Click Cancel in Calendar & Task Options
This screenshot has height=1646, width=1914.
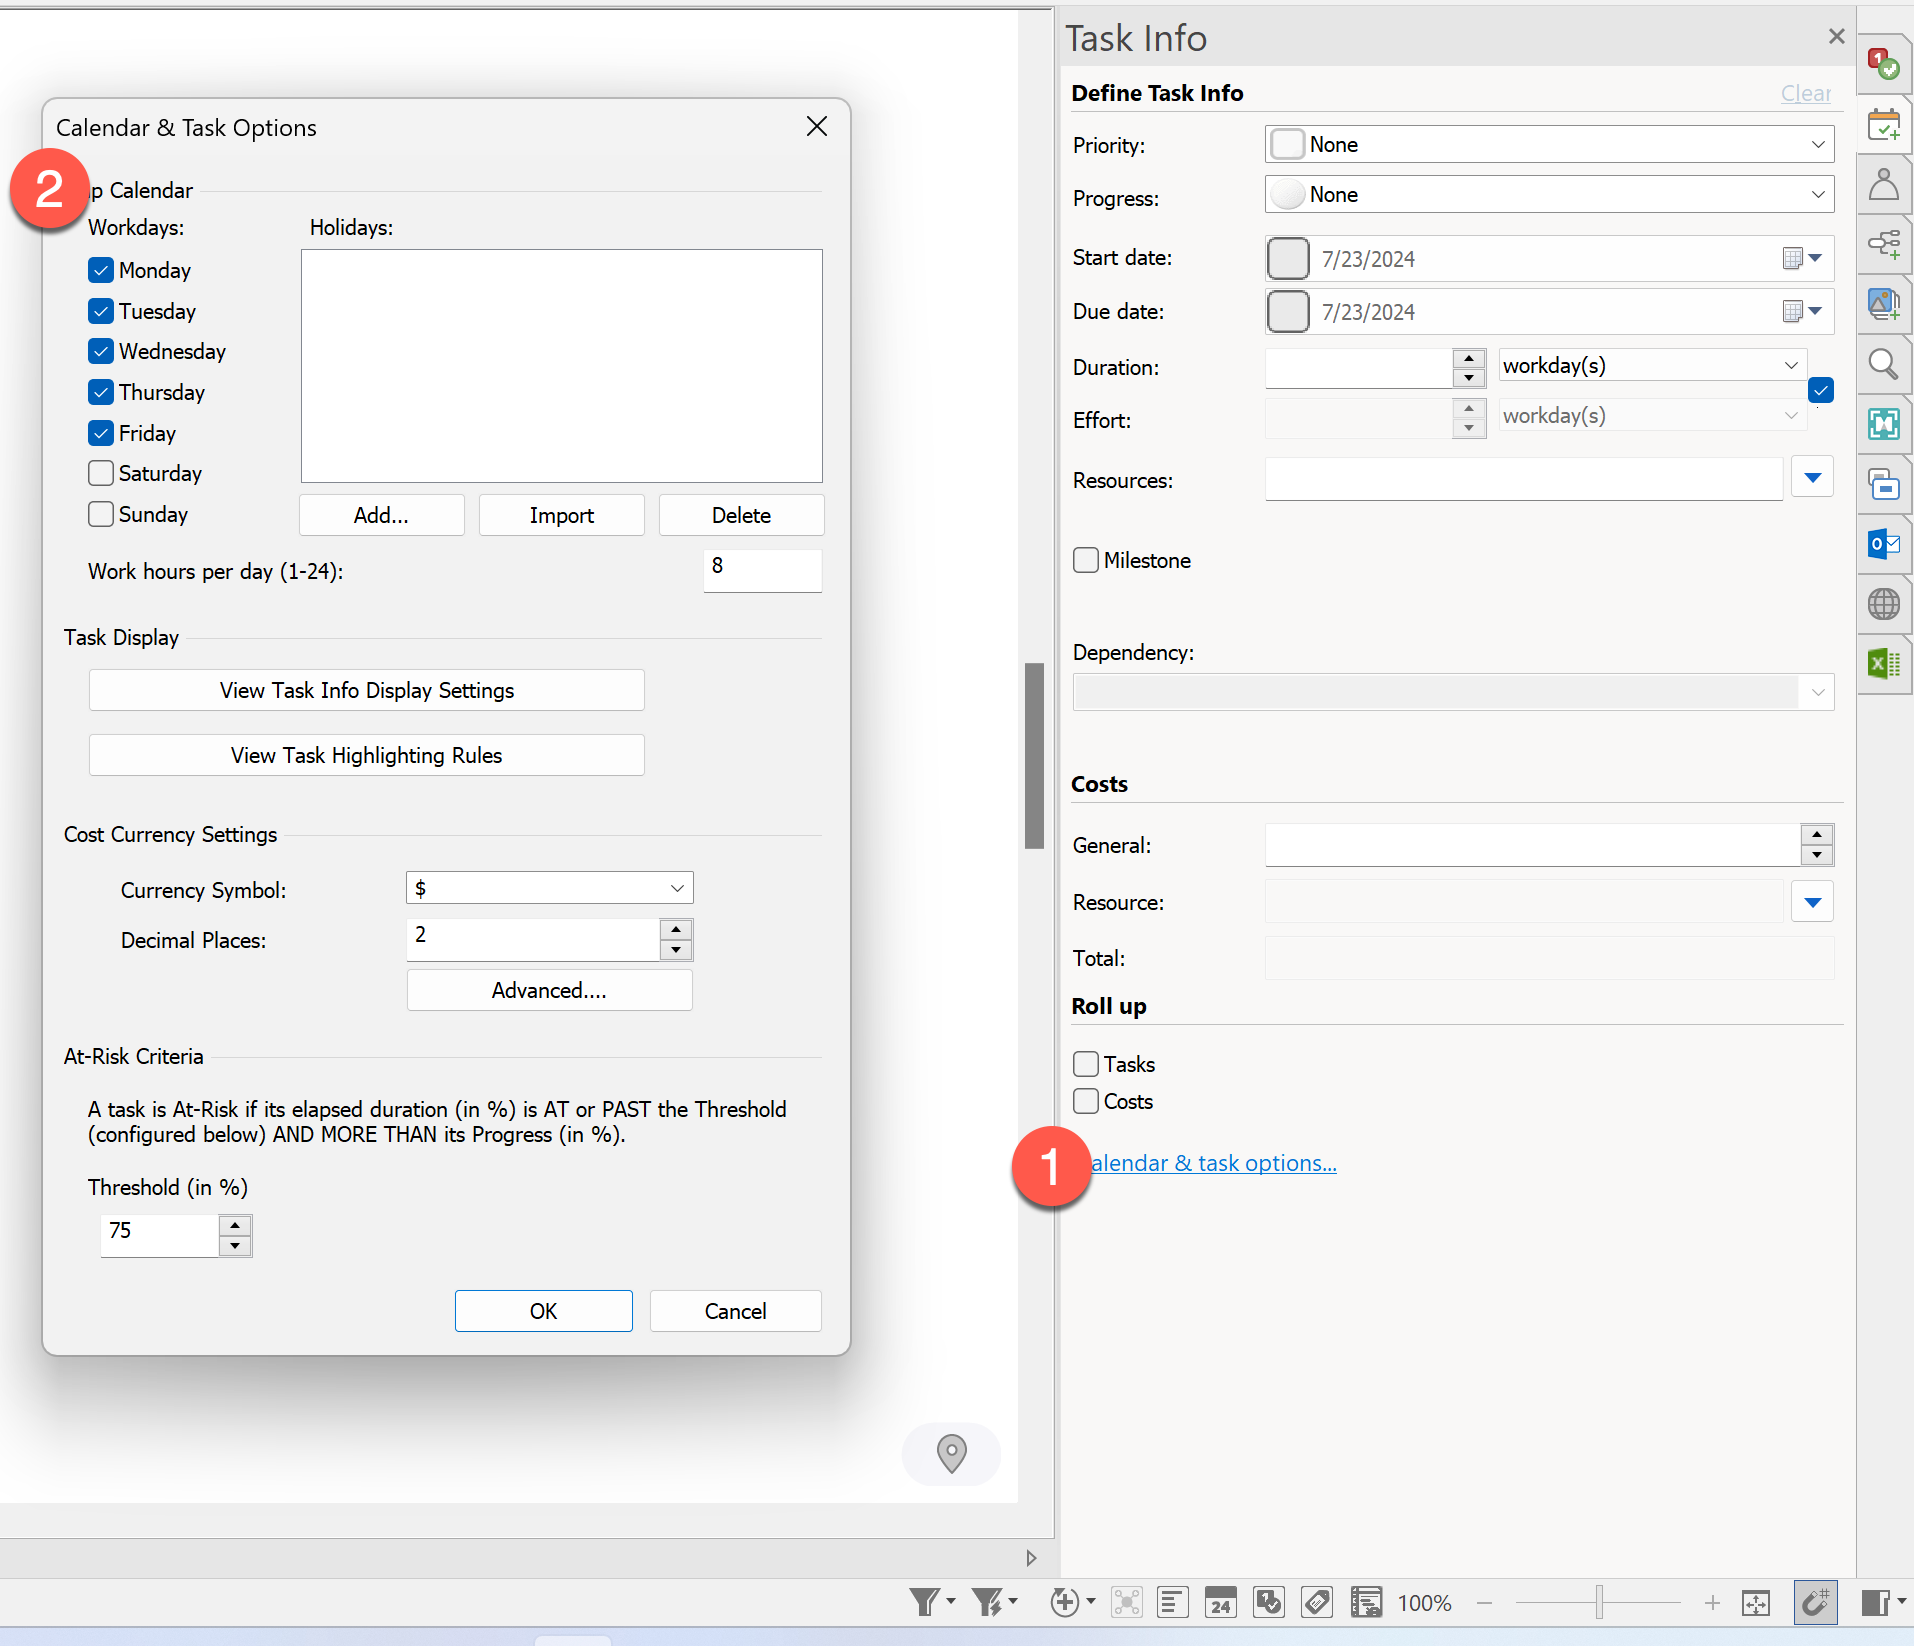[735, 1311]
